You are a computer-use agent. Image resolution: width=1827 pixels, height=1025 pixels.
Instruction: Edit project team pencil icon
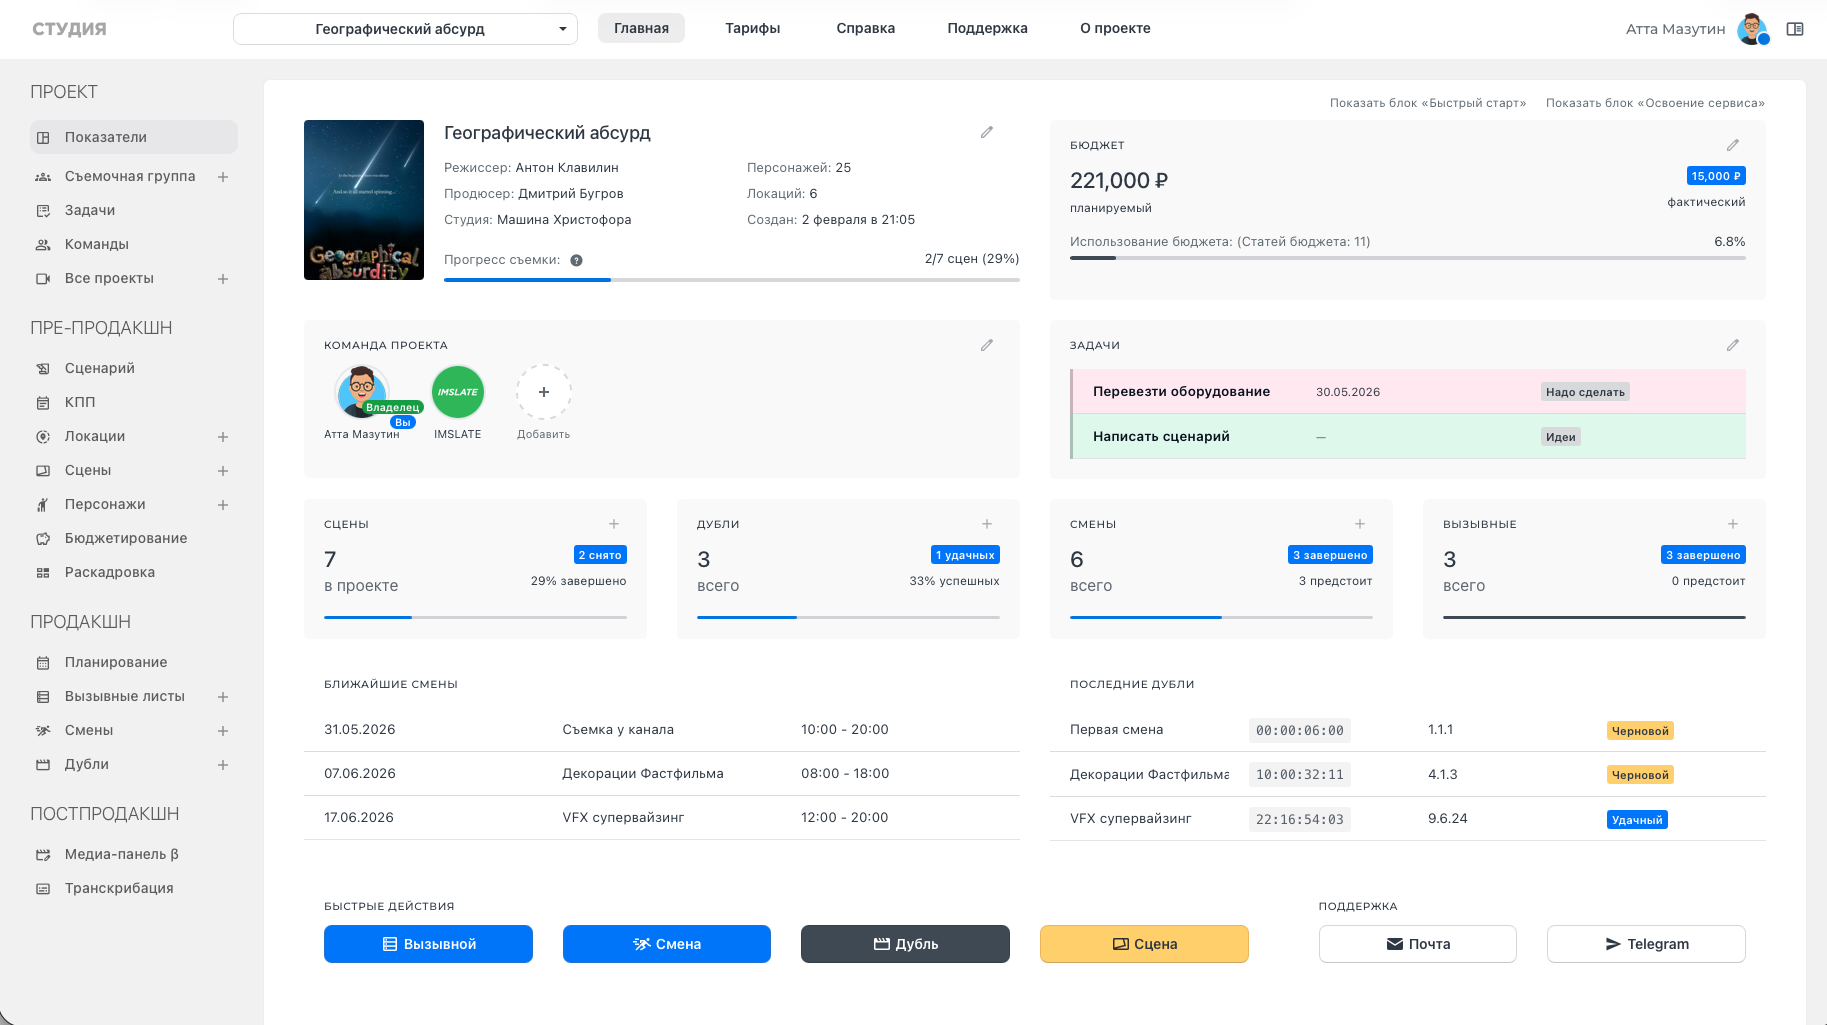987,345
